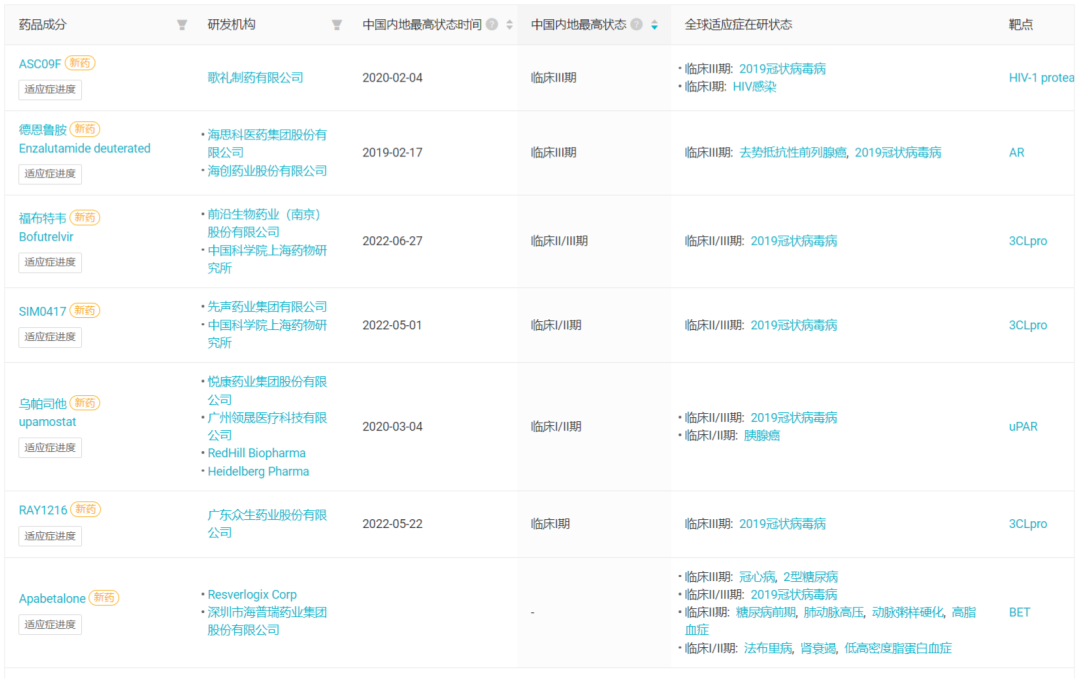
Task: Click help icon beside 中国内地最高状态时间
Action: tap(492, 25)
